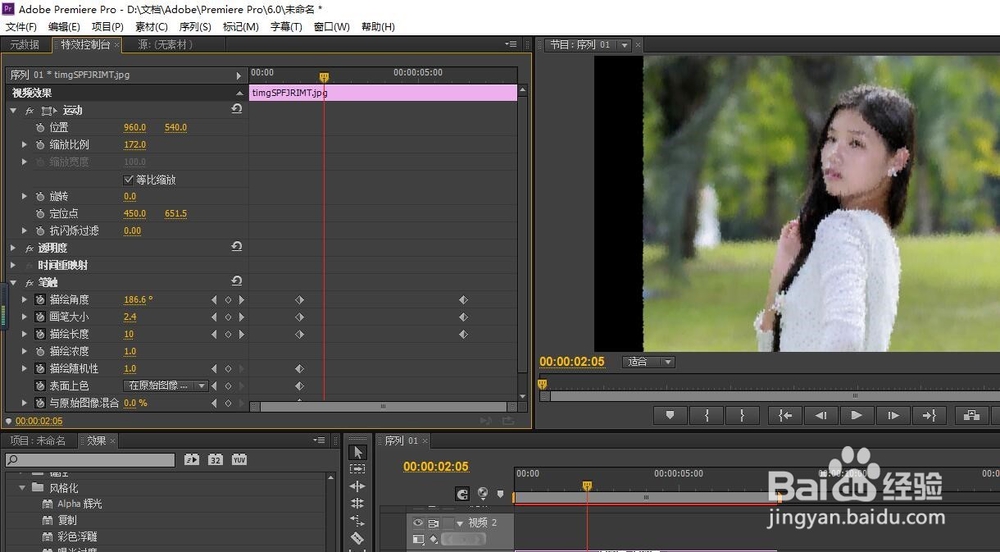Collapse the 笔触 effect group
The width and height of the screenshot is (1000, 552).
click(13, 282)
